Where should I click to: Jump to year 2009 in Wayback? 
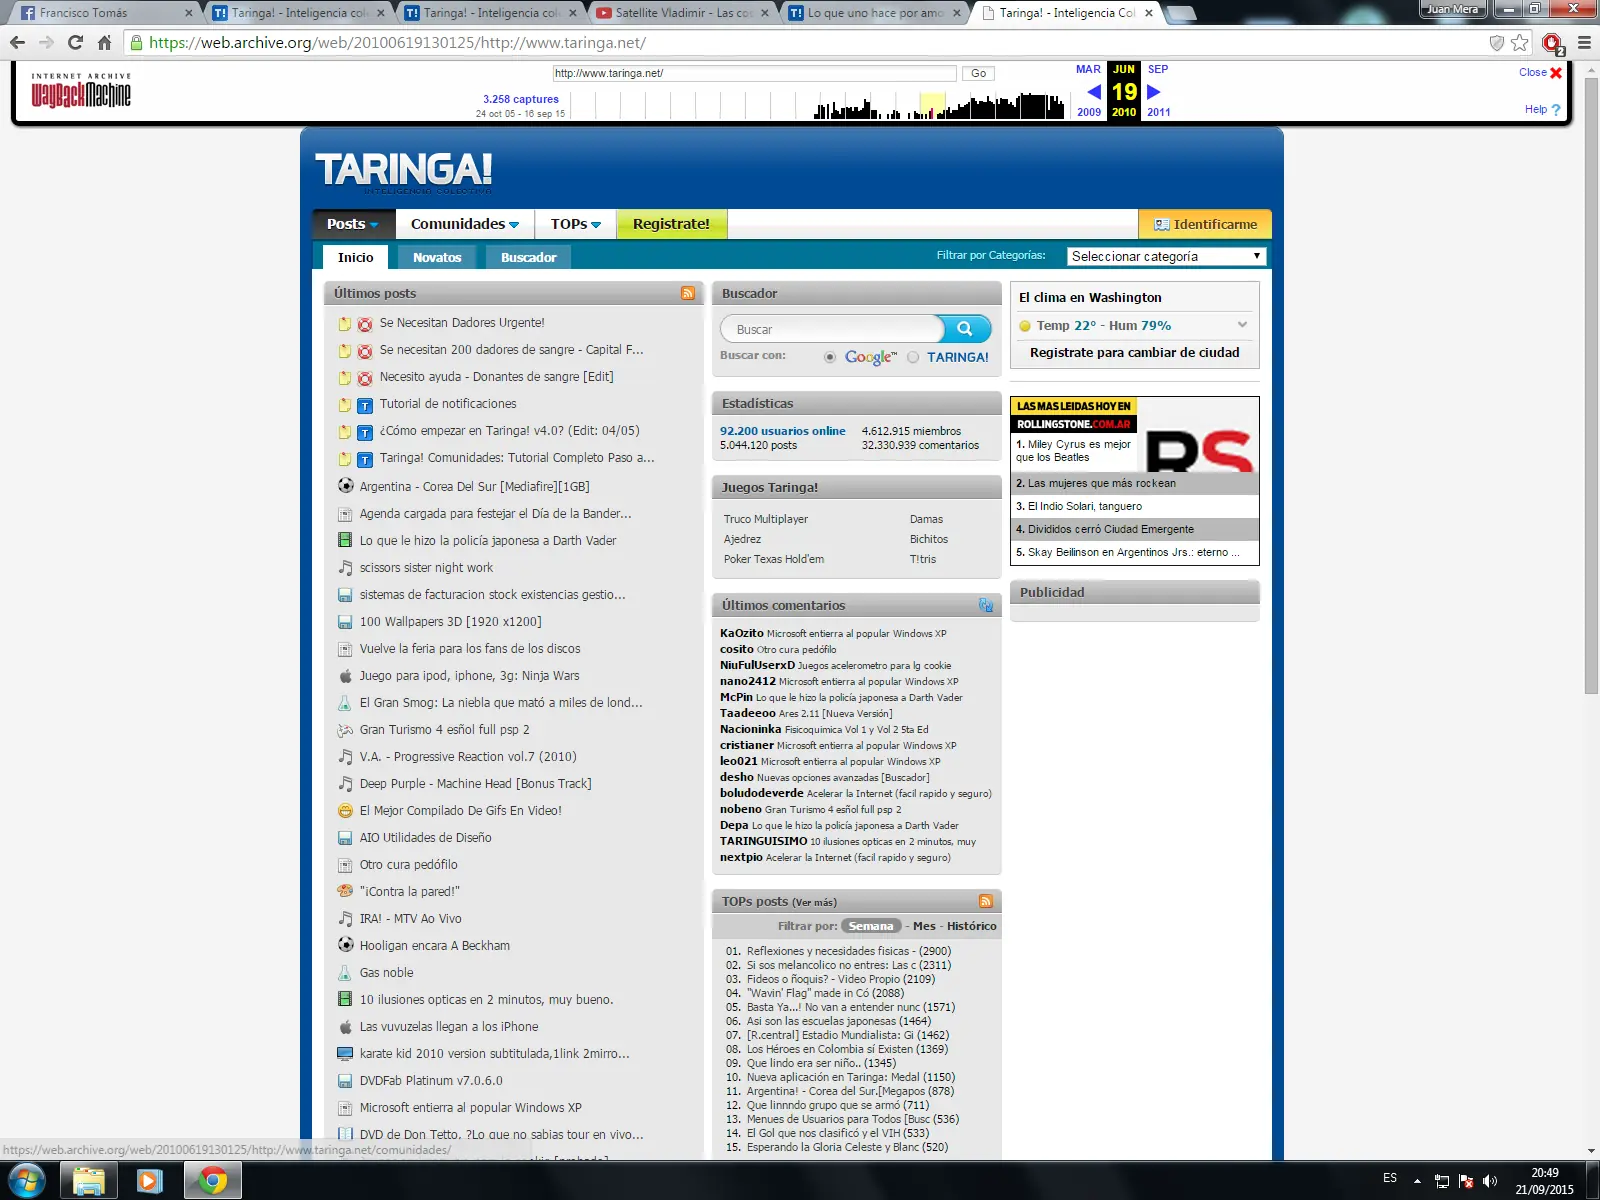tap(1089, 112)
